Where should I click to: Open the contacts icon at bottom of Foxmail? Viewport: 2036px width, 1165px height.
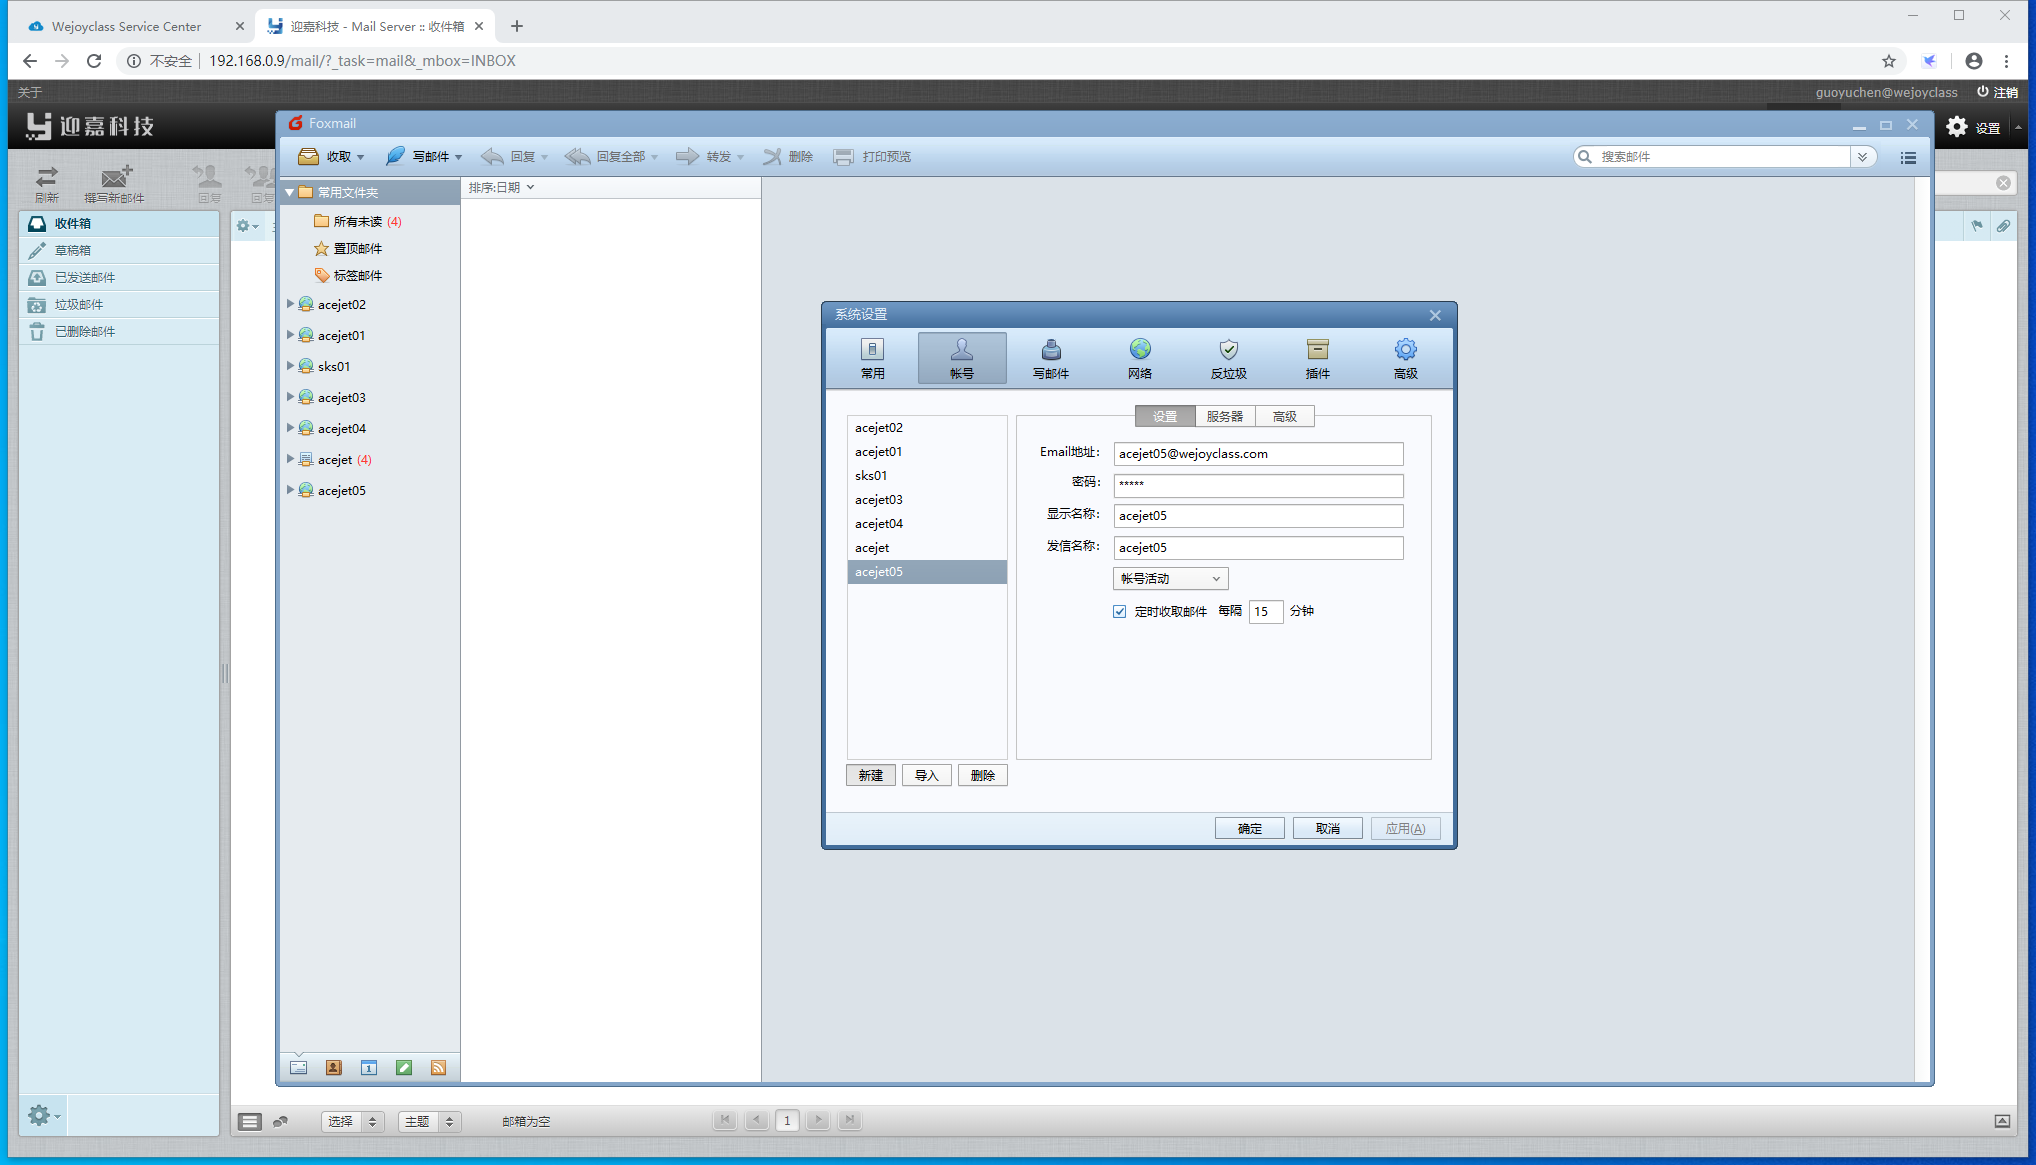[334, 1068]
